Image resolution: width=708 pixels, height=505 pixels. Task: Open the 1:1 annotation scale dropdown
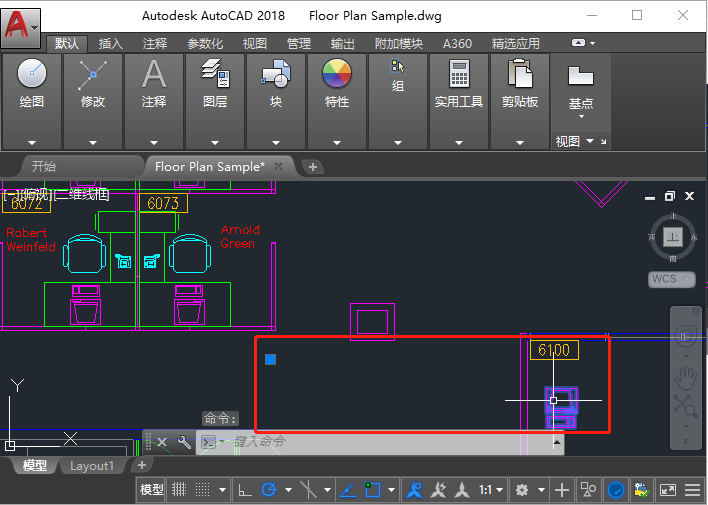click(x=491, y=490)
